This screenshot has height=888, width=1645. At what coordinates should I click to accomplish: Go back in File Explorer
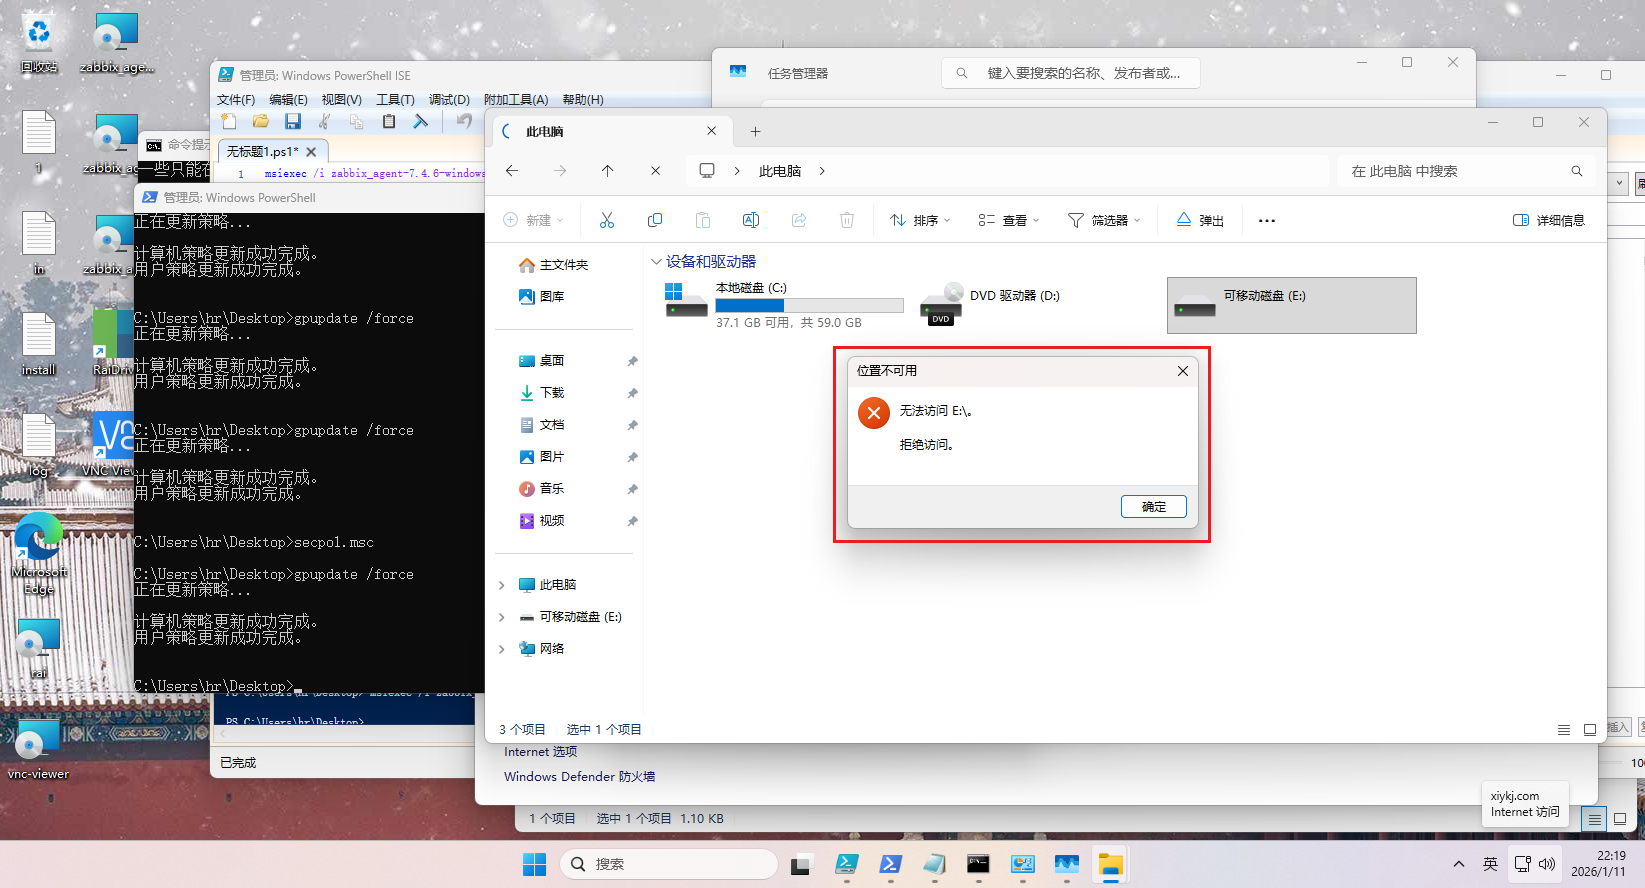(512, 171)
